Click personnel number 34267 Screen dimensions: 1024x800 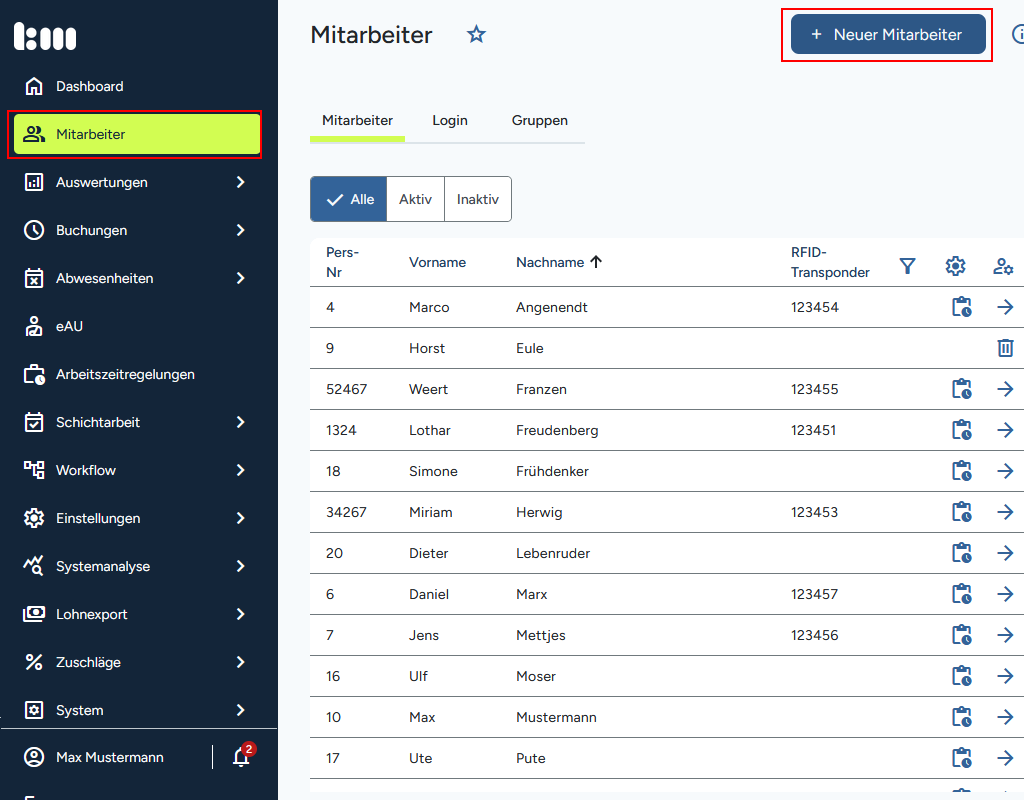coord(346,512)
